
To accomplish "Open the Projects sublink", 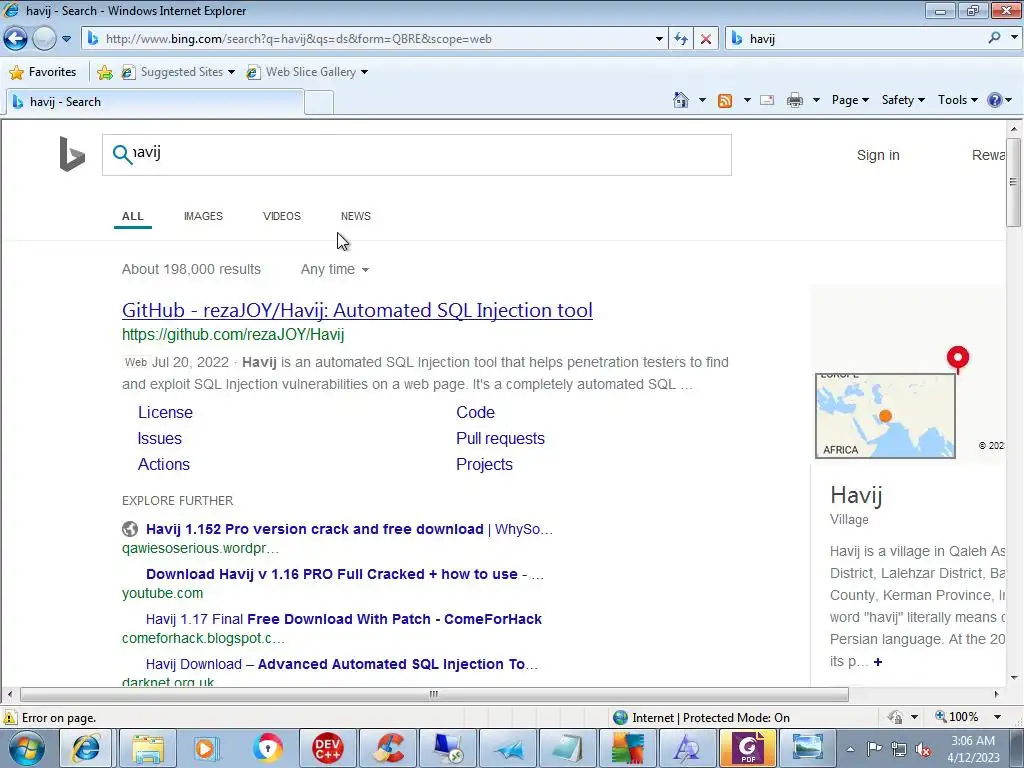I will tap(484, 464).
